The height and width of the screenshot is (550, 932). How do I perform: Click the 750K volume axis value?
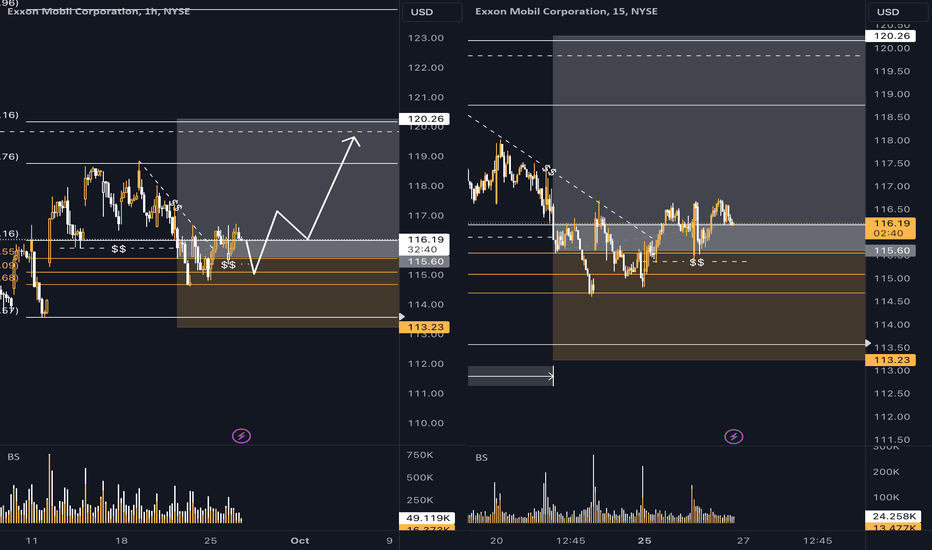click(420, 455)
